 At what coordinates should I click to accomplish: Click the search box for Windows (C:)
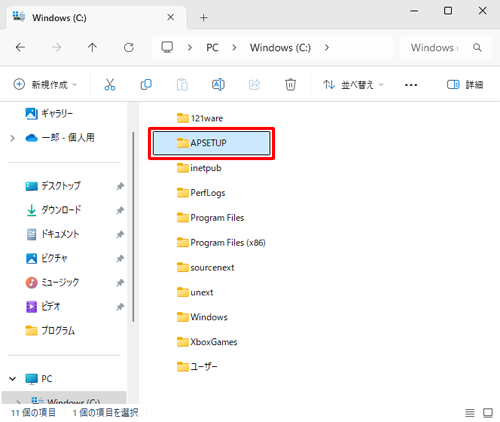[x=445, y=48]
